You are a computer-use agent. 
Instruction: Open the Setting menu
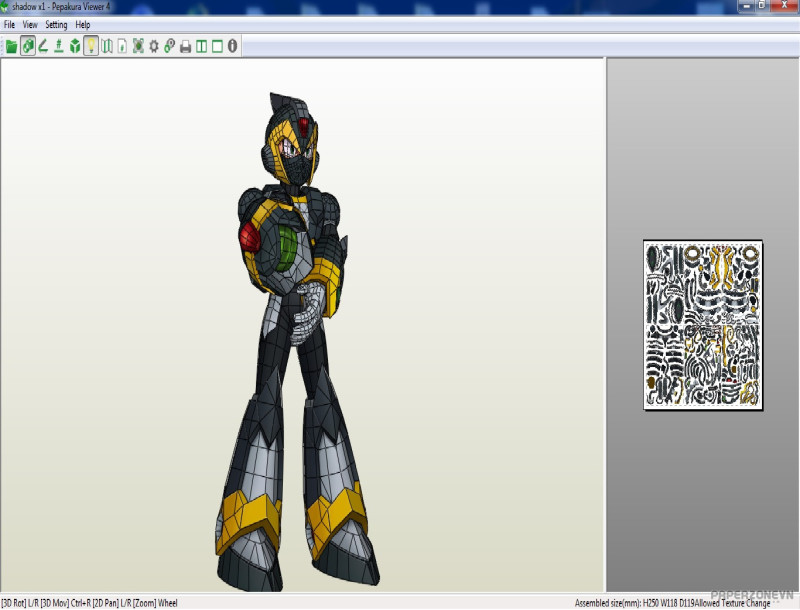(56, 24)
